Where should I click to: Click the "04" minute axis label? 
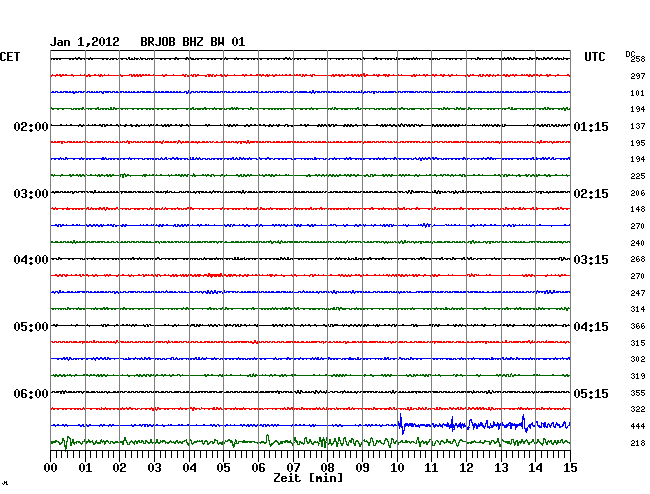(x=189, y=468)
